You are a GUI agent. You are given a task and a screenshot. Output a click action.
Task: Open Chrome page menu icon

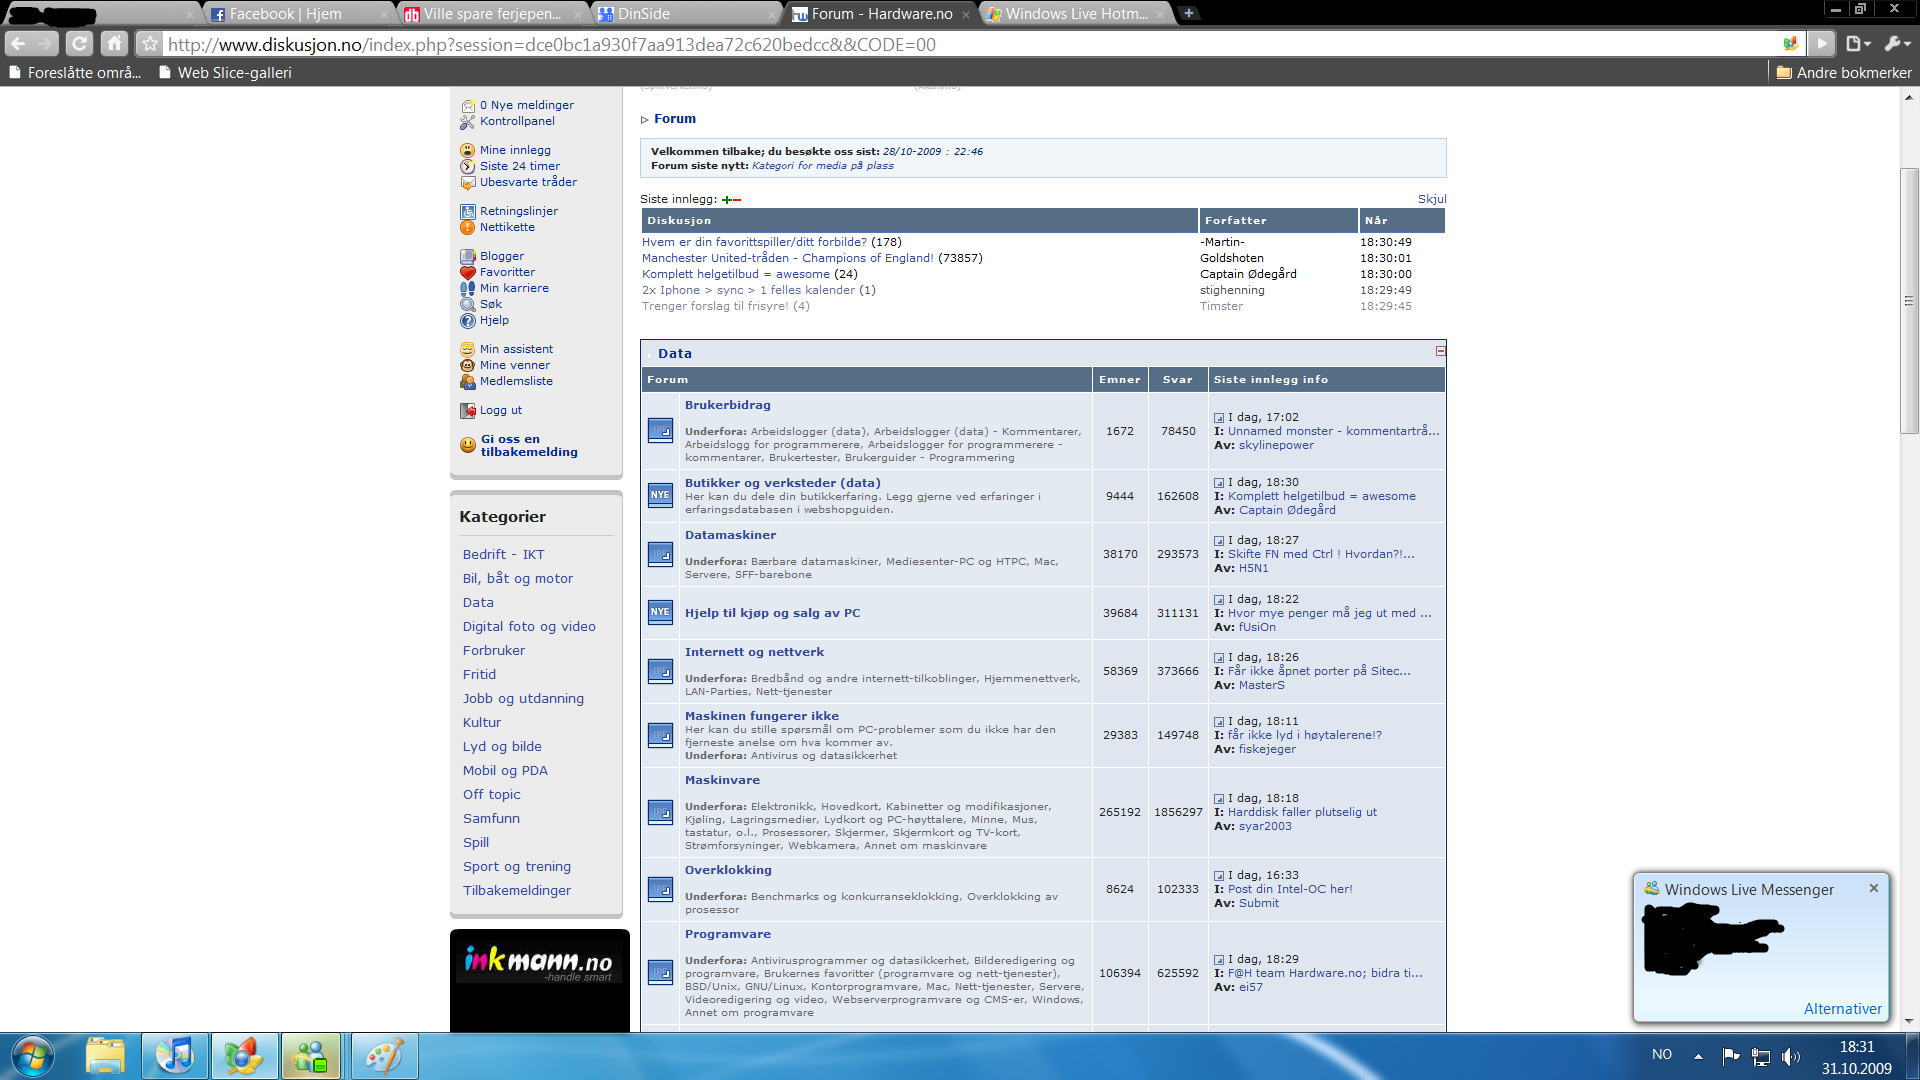tap(1858, 44)
